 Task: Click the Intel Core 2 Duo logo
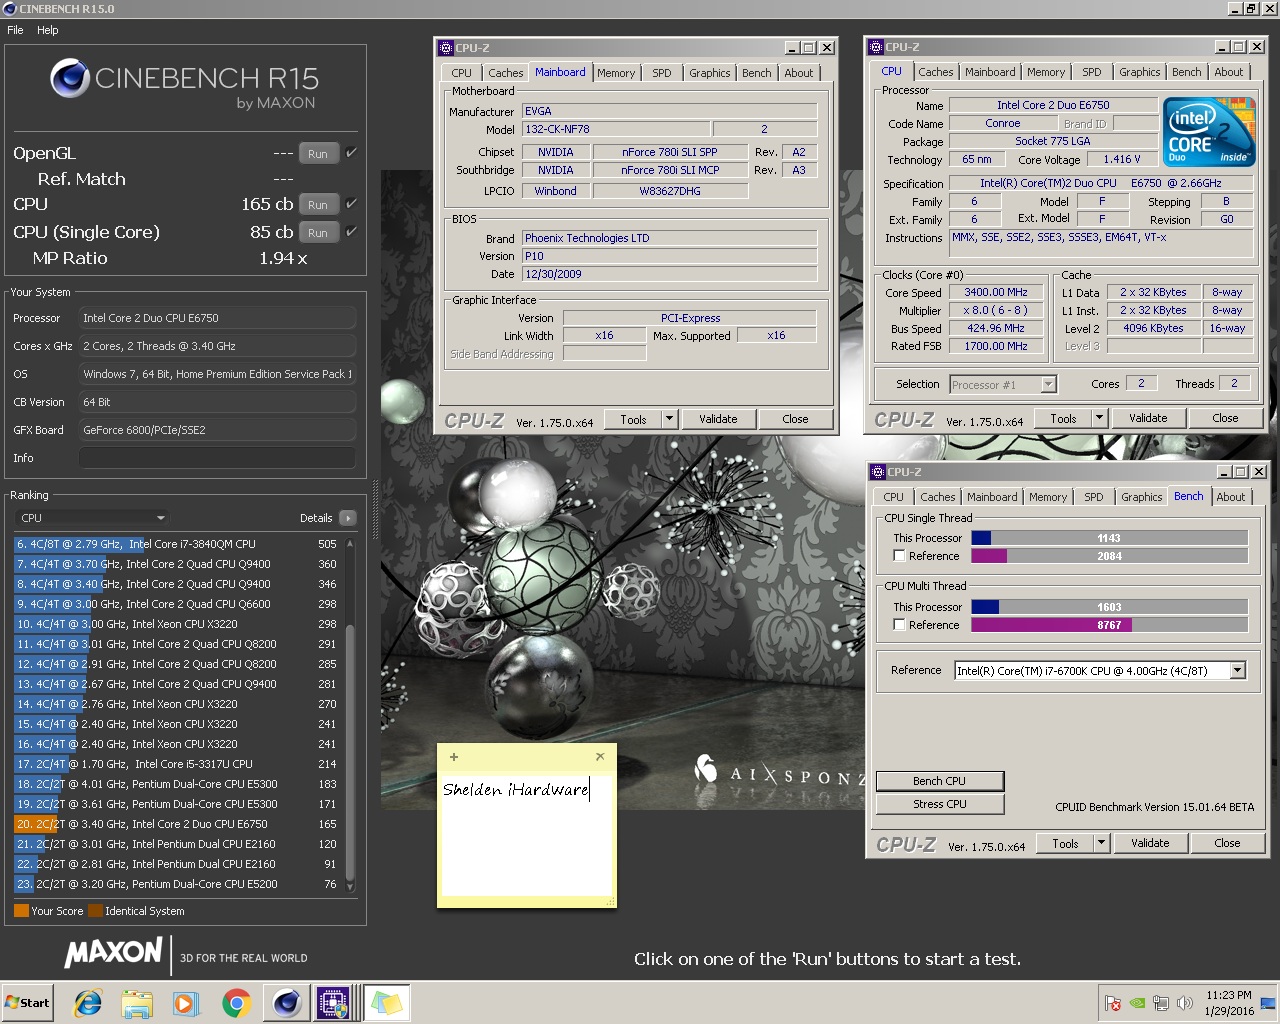point(1208,131)
